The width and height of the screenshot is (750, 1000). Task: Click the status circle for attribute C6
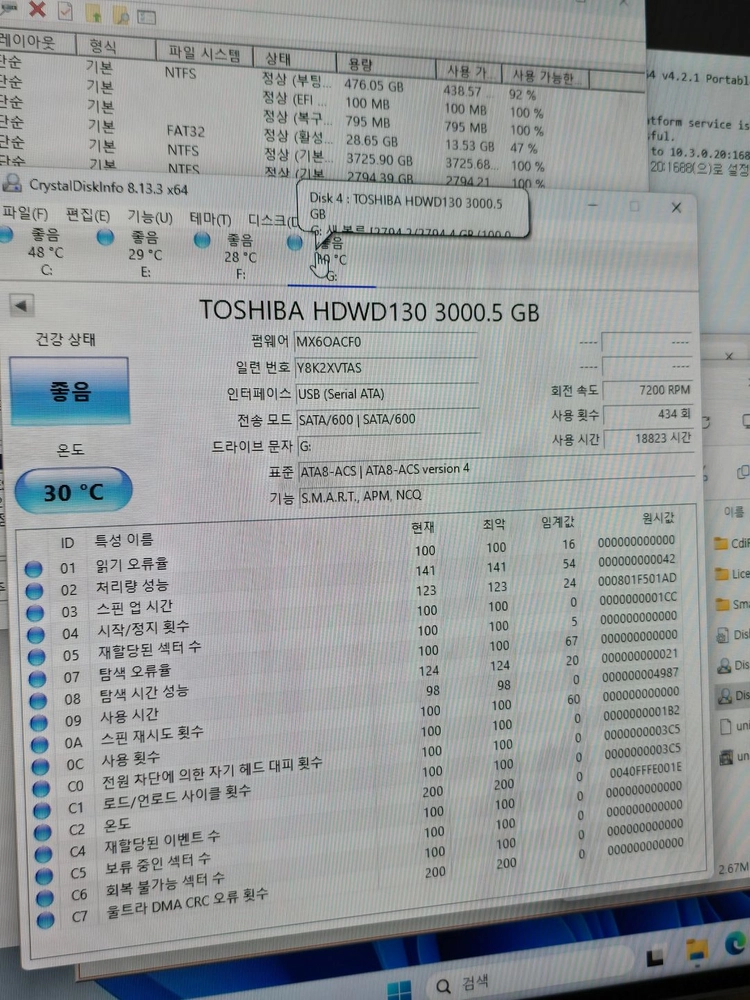coord(45,898)
